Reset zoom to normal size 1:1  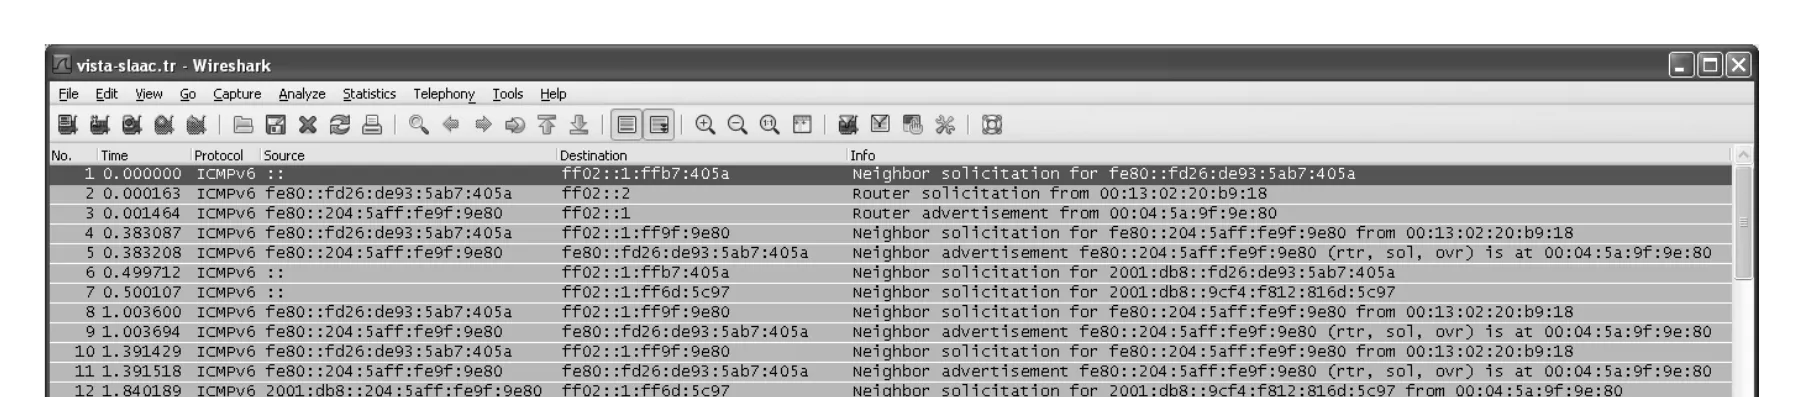coord(769,125)
